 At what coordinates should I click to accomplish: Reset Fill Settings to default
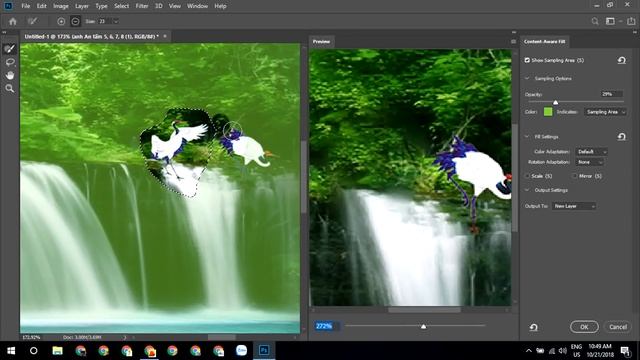click(621, 137)
